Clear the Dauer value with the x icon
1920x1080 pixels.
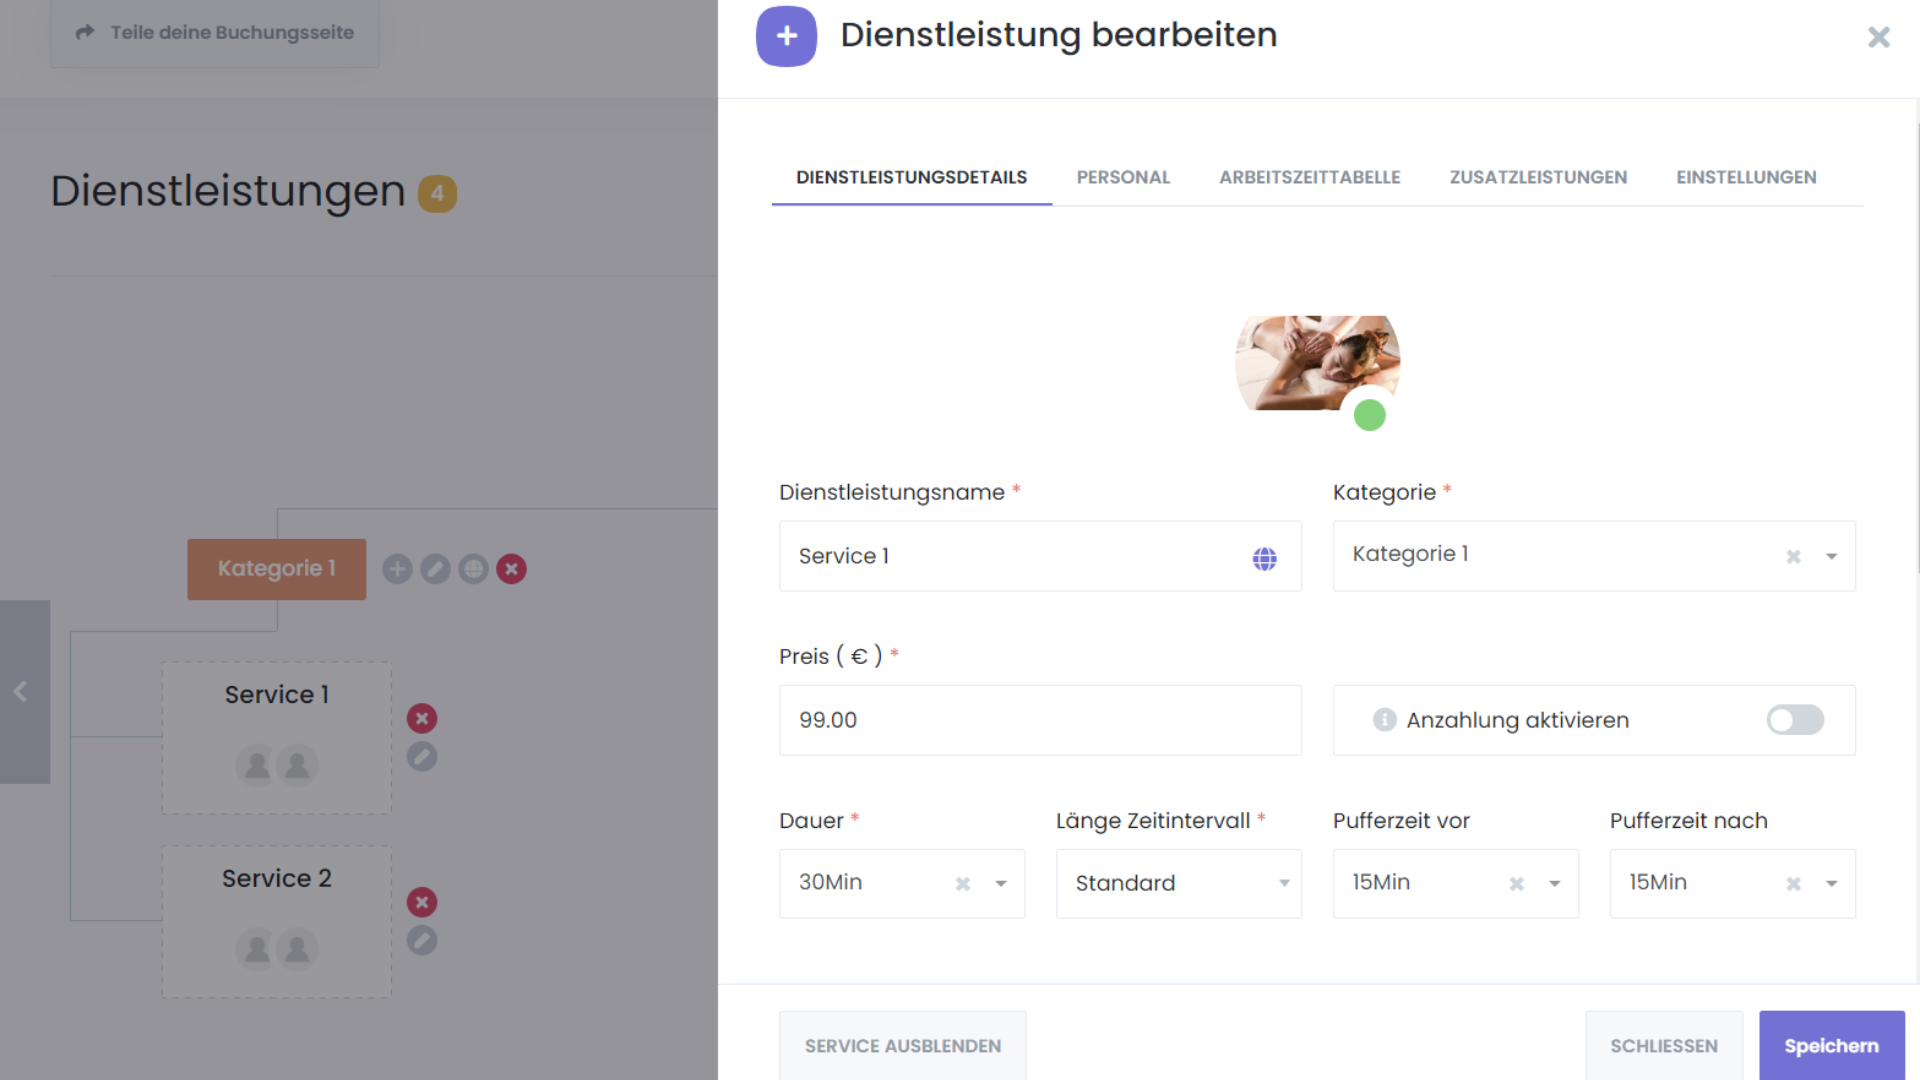tap(962, 884)
